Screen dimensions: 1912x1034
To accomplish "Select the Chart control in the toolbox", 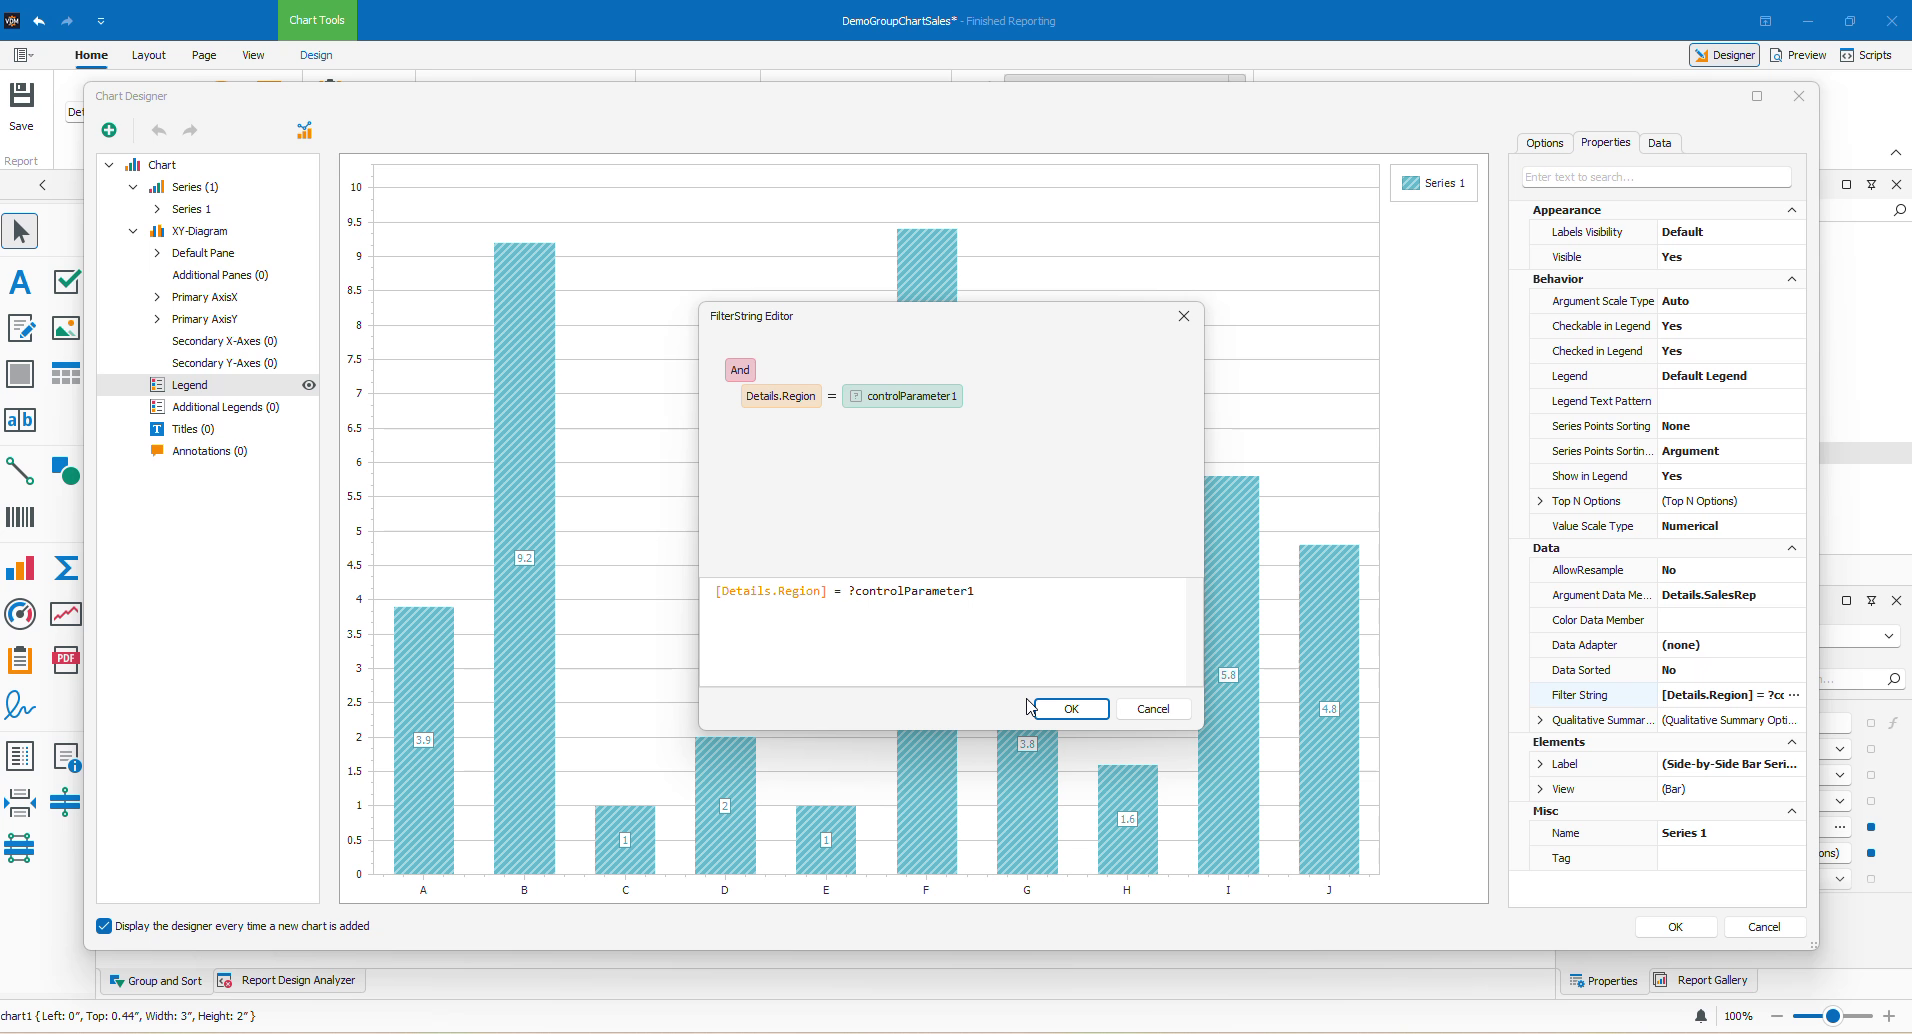I will [20, 568].
